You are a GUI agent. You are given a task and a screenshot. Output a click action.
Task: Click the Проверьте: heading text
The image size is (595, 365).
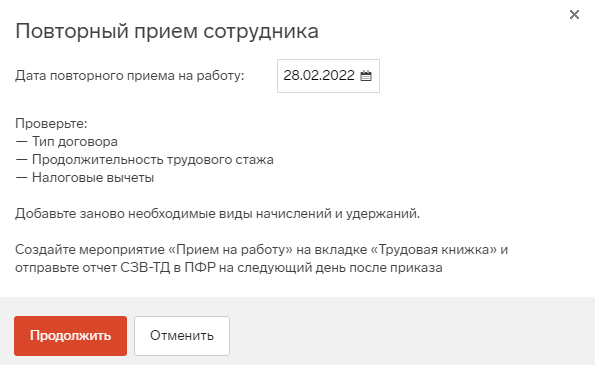click(51, 123)
